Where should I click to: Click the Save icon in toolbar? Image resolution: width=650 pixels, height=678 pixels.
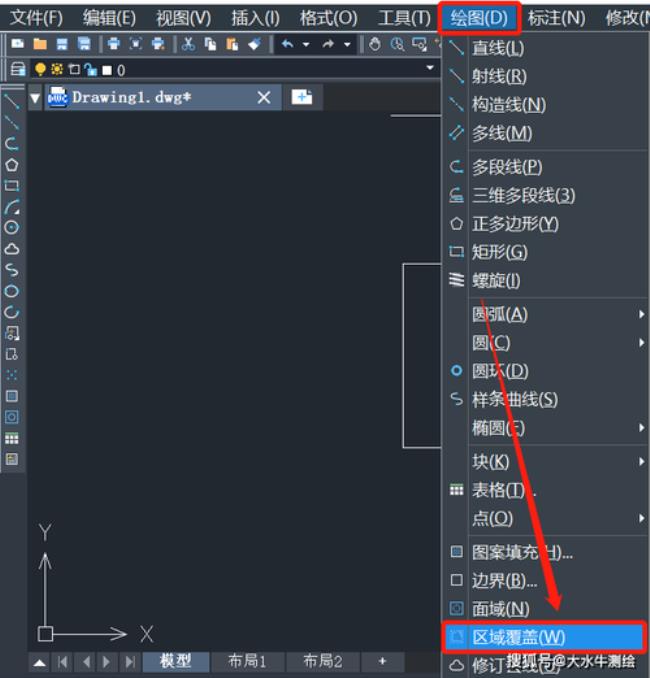click(x=62, y=44)
